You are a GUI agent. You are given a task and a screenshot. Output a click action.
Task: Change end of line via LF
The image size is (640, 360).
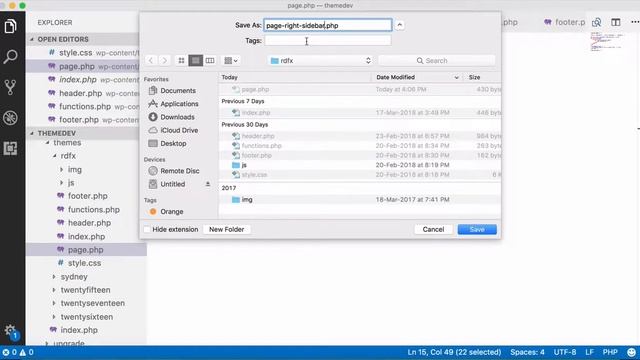tap(589, 352)
